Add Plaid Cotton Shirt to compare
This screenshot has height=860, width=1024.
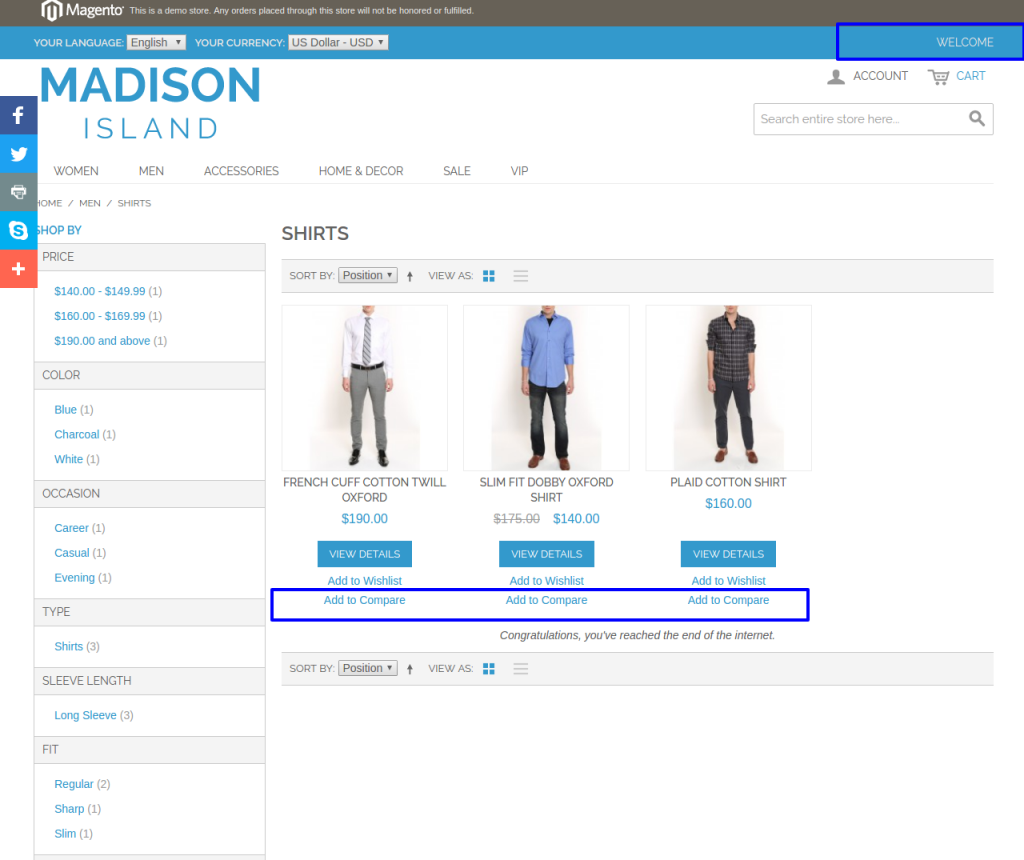click(x=728, y=600)
